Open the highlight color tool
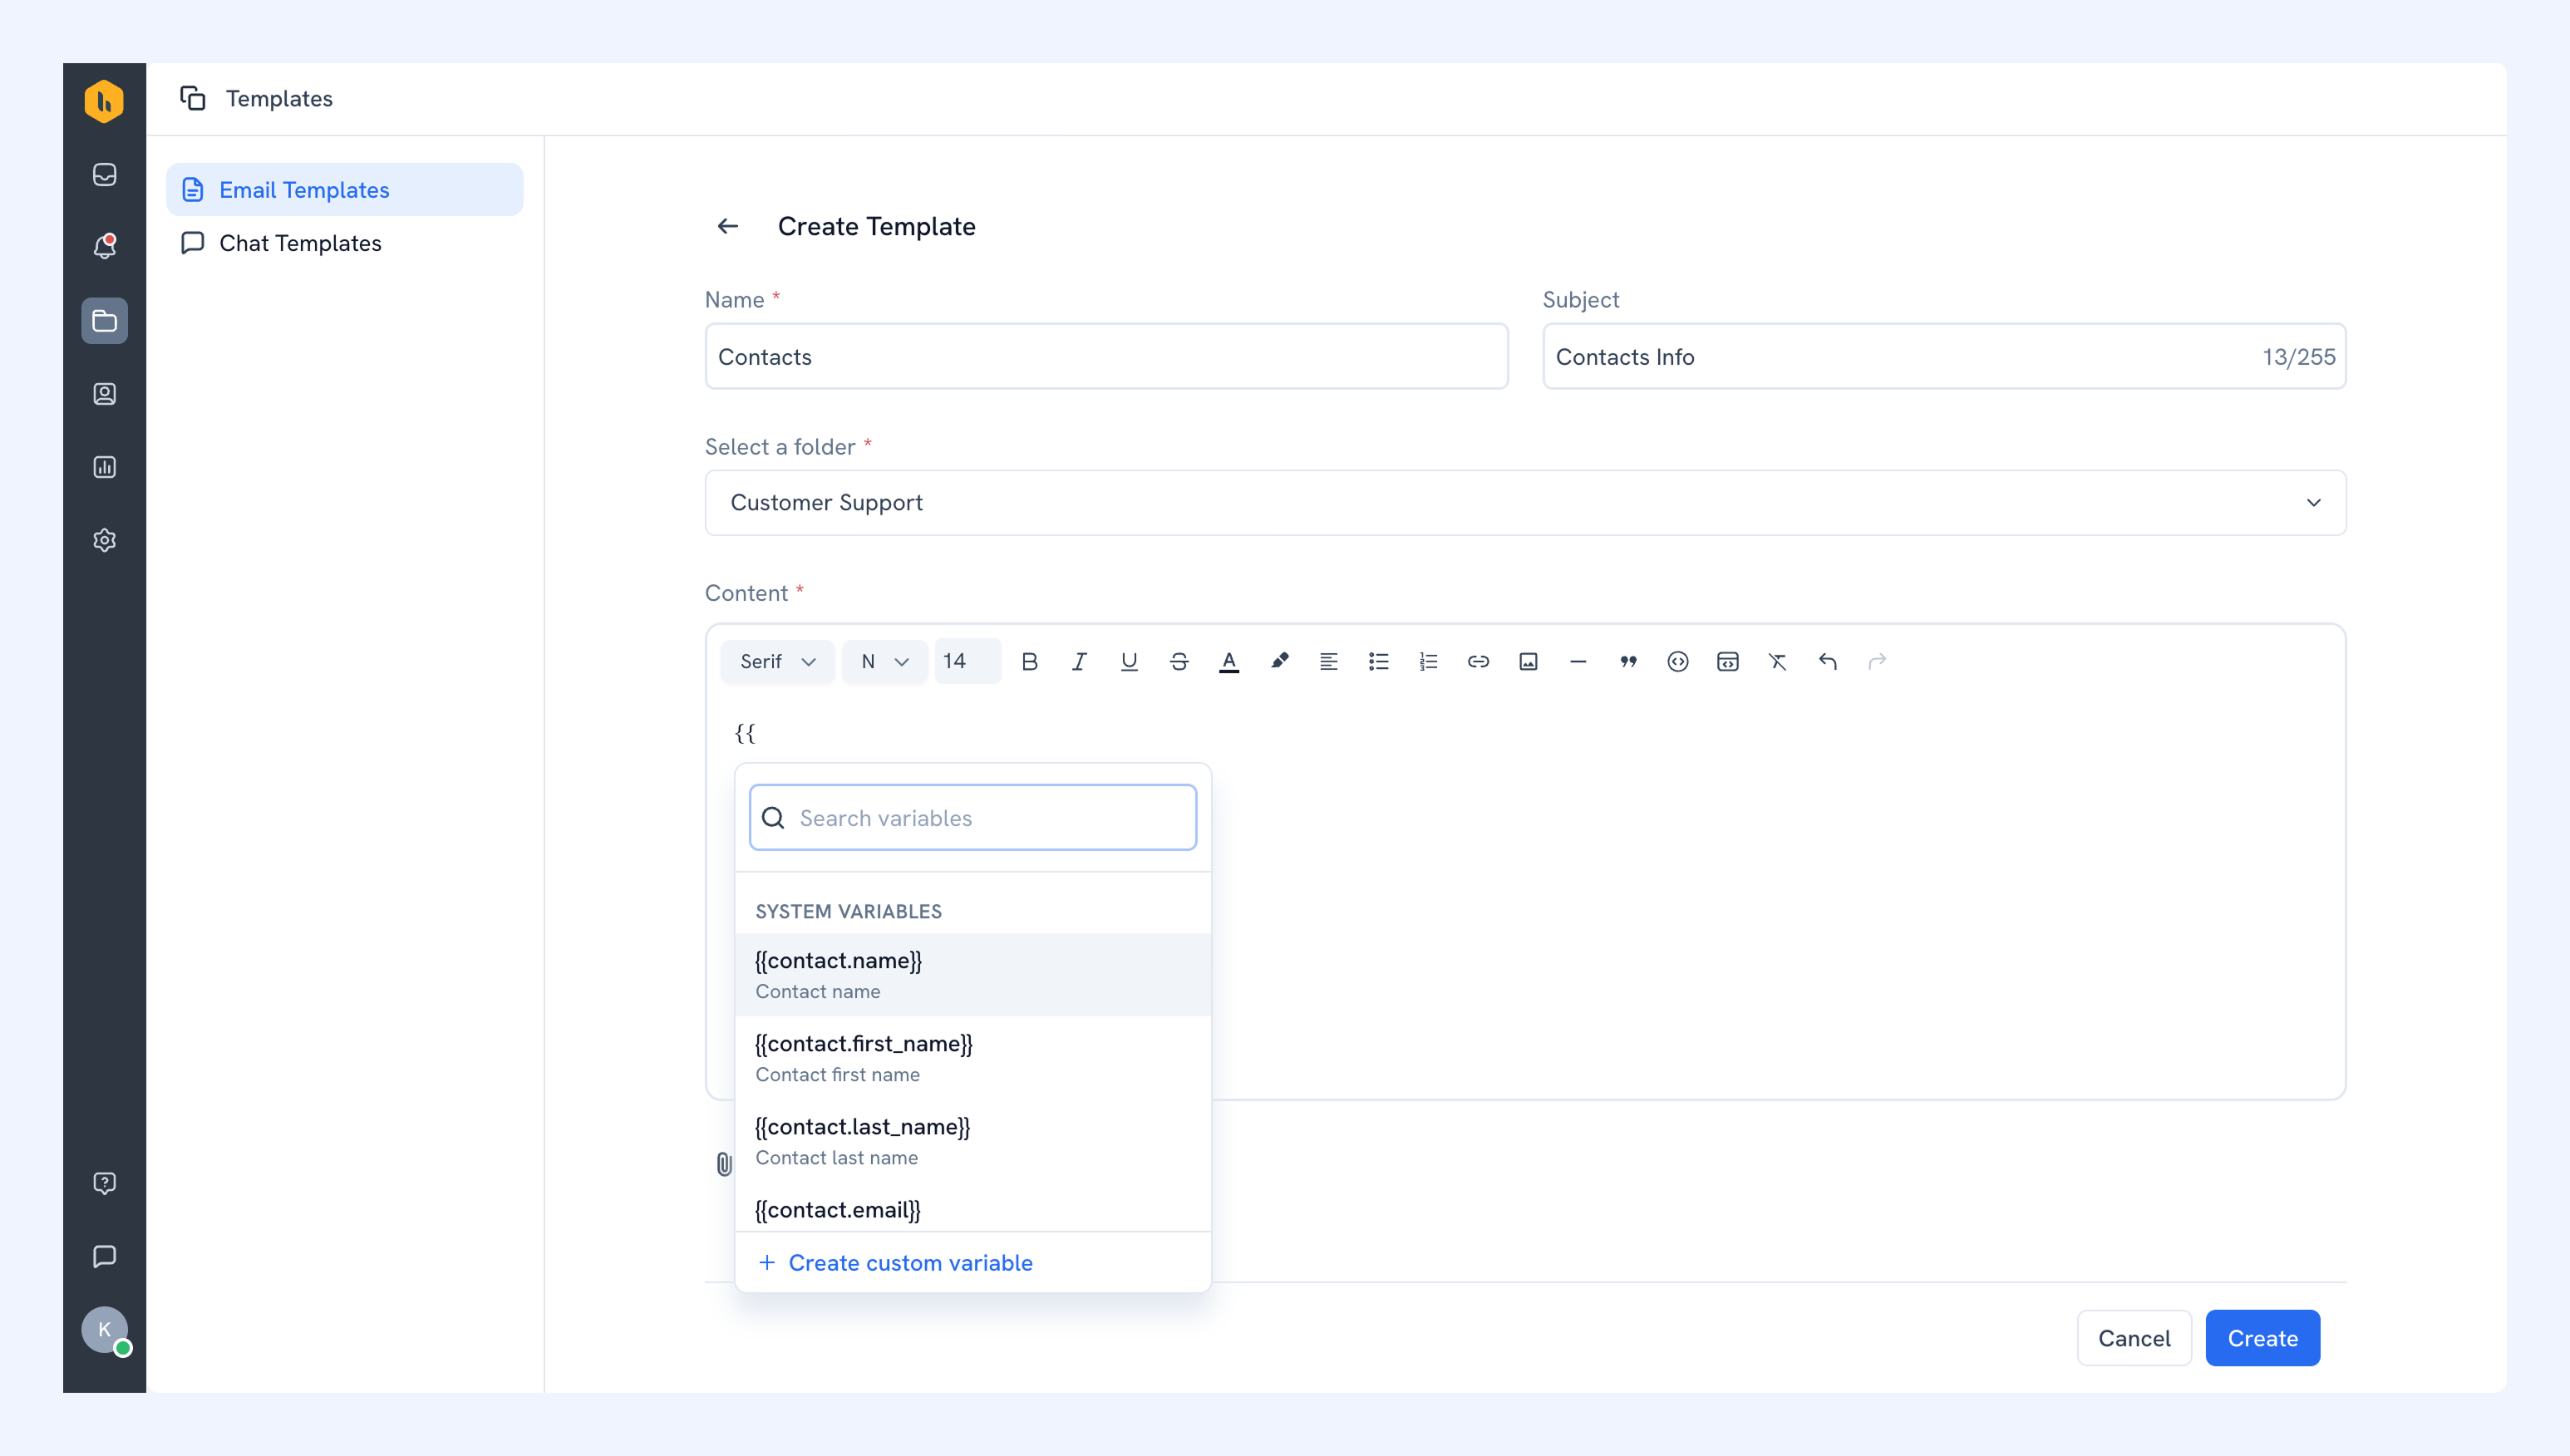Viewport: 2570px width, 1456px height. pyautogui.click(x=1279, y=661)
